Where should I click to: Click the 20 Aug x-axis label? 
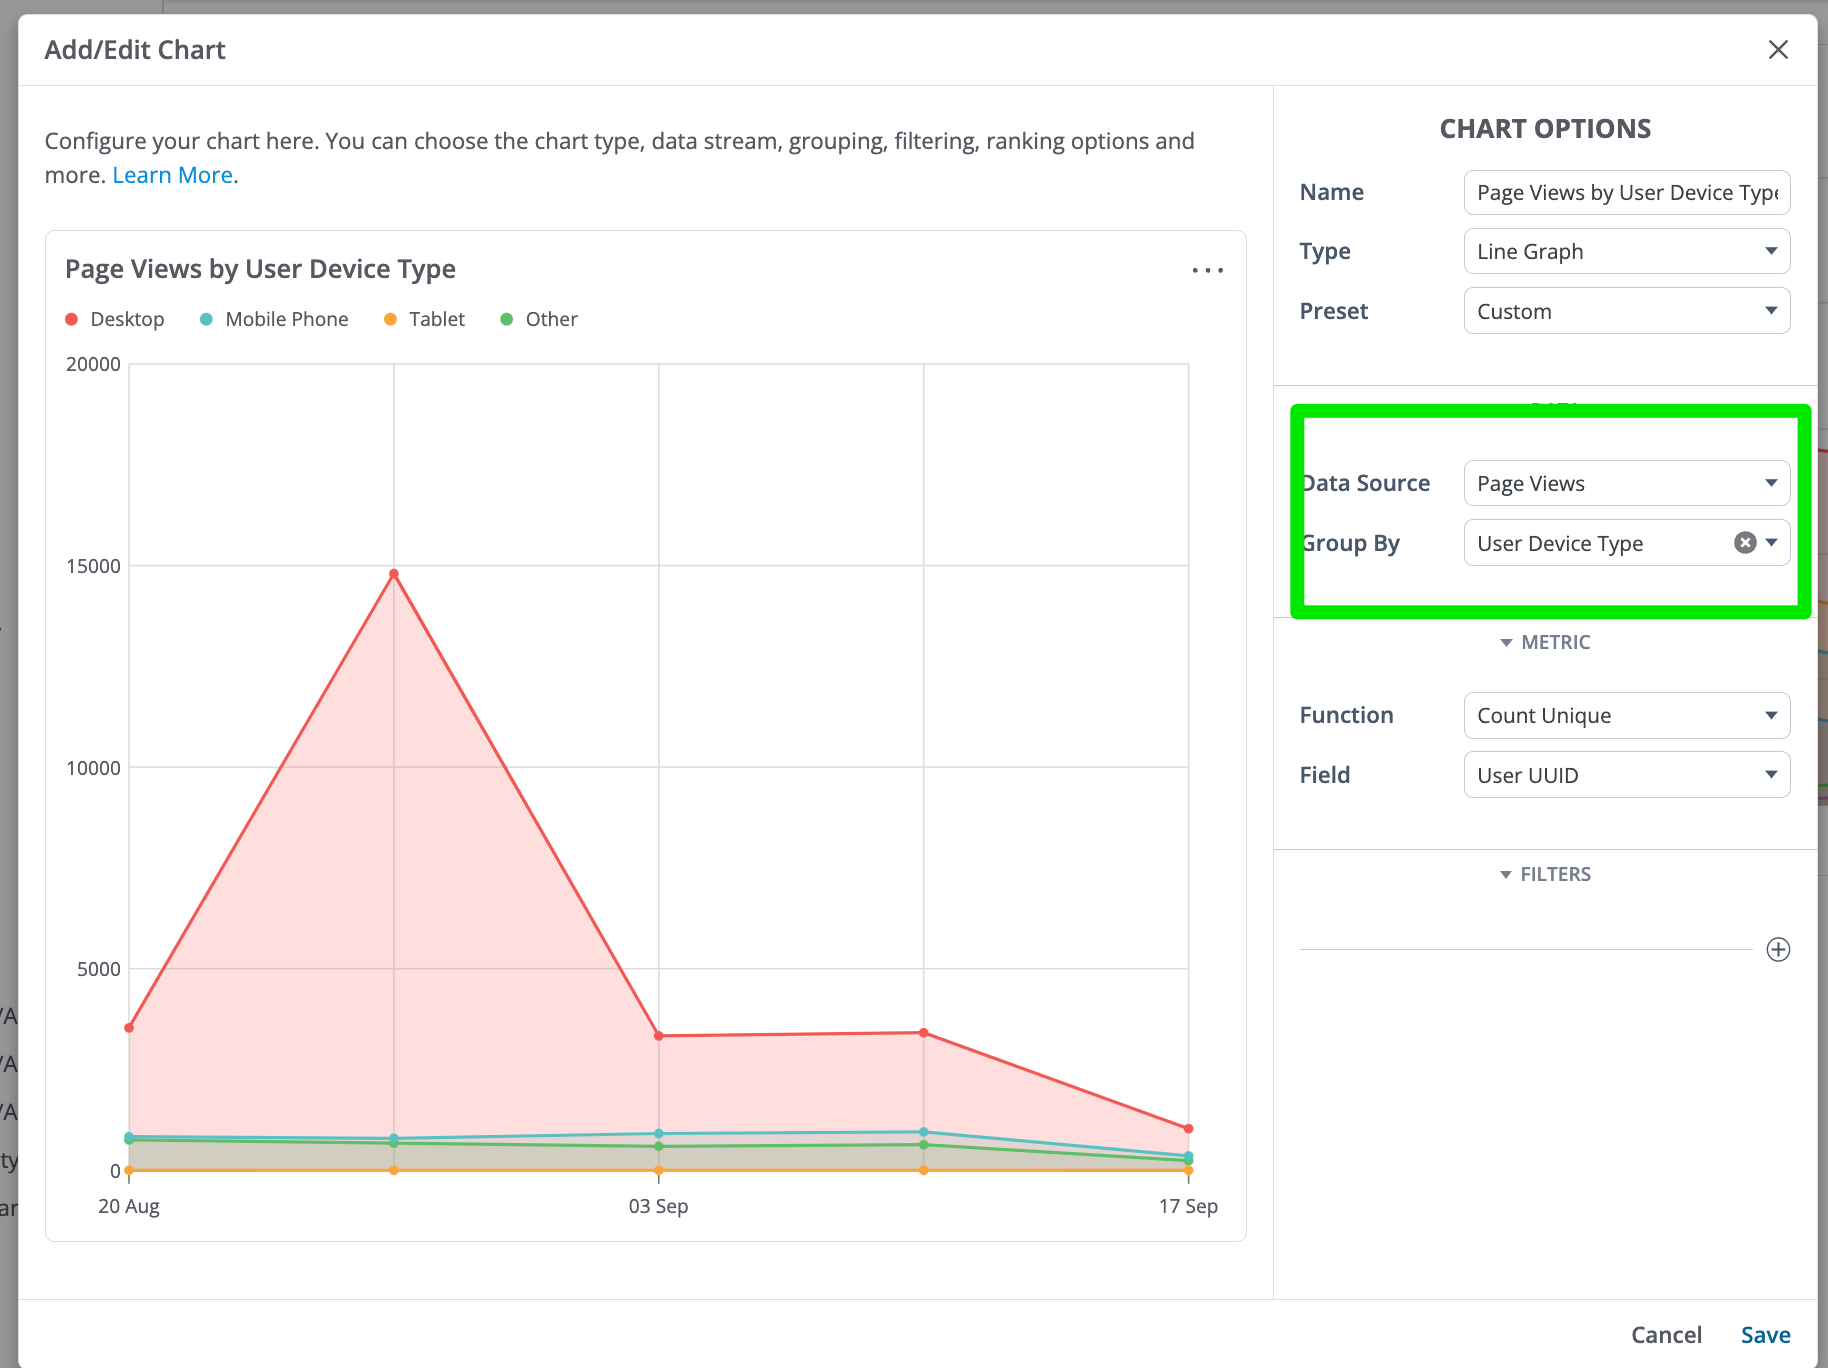(129, 1206)
